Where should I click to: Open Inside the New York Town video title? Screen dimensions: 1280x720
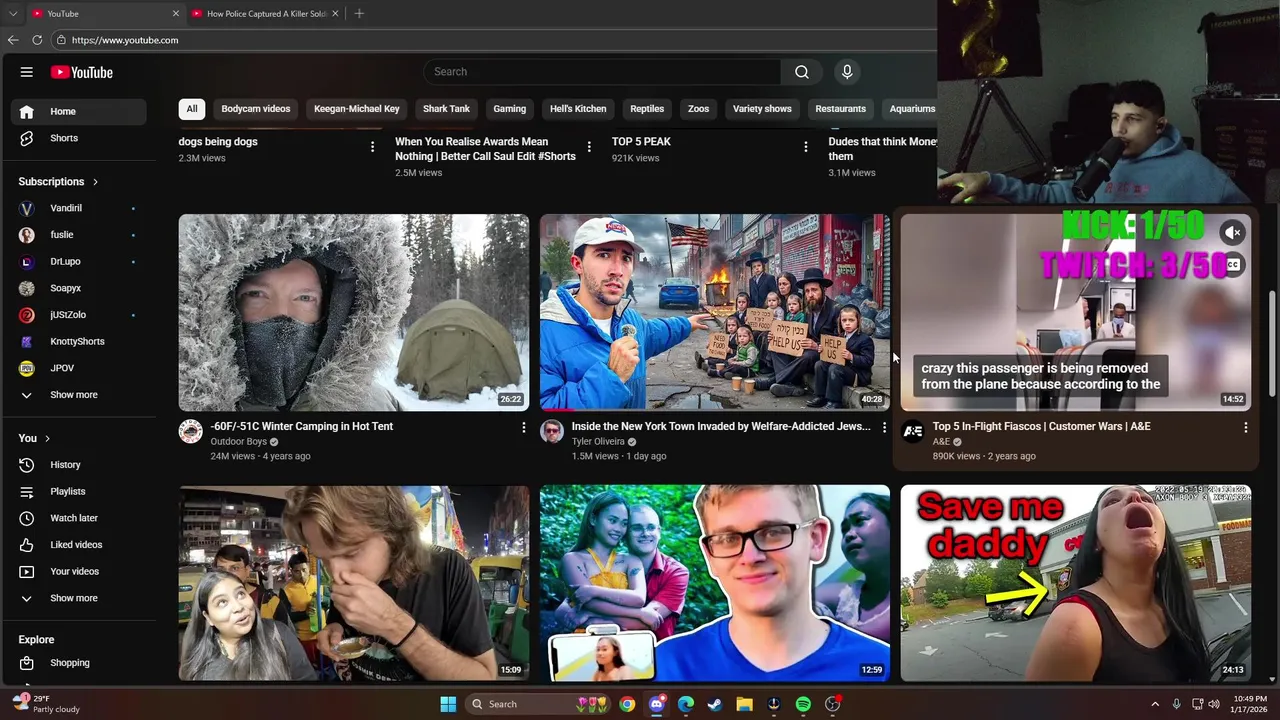(x=721, y=426)
